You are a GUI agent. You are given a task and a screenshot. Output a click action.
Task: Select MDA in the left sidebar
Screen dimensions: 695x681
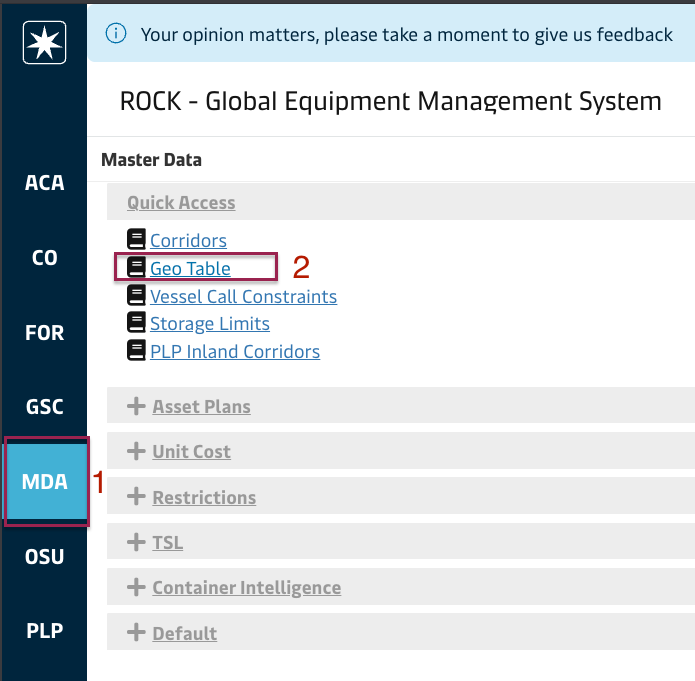(x=45, y=481)
